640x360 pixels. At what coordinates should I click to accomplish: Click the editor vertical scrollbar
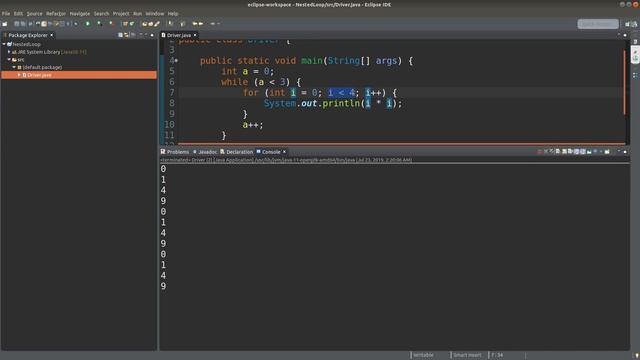[624, 82]
